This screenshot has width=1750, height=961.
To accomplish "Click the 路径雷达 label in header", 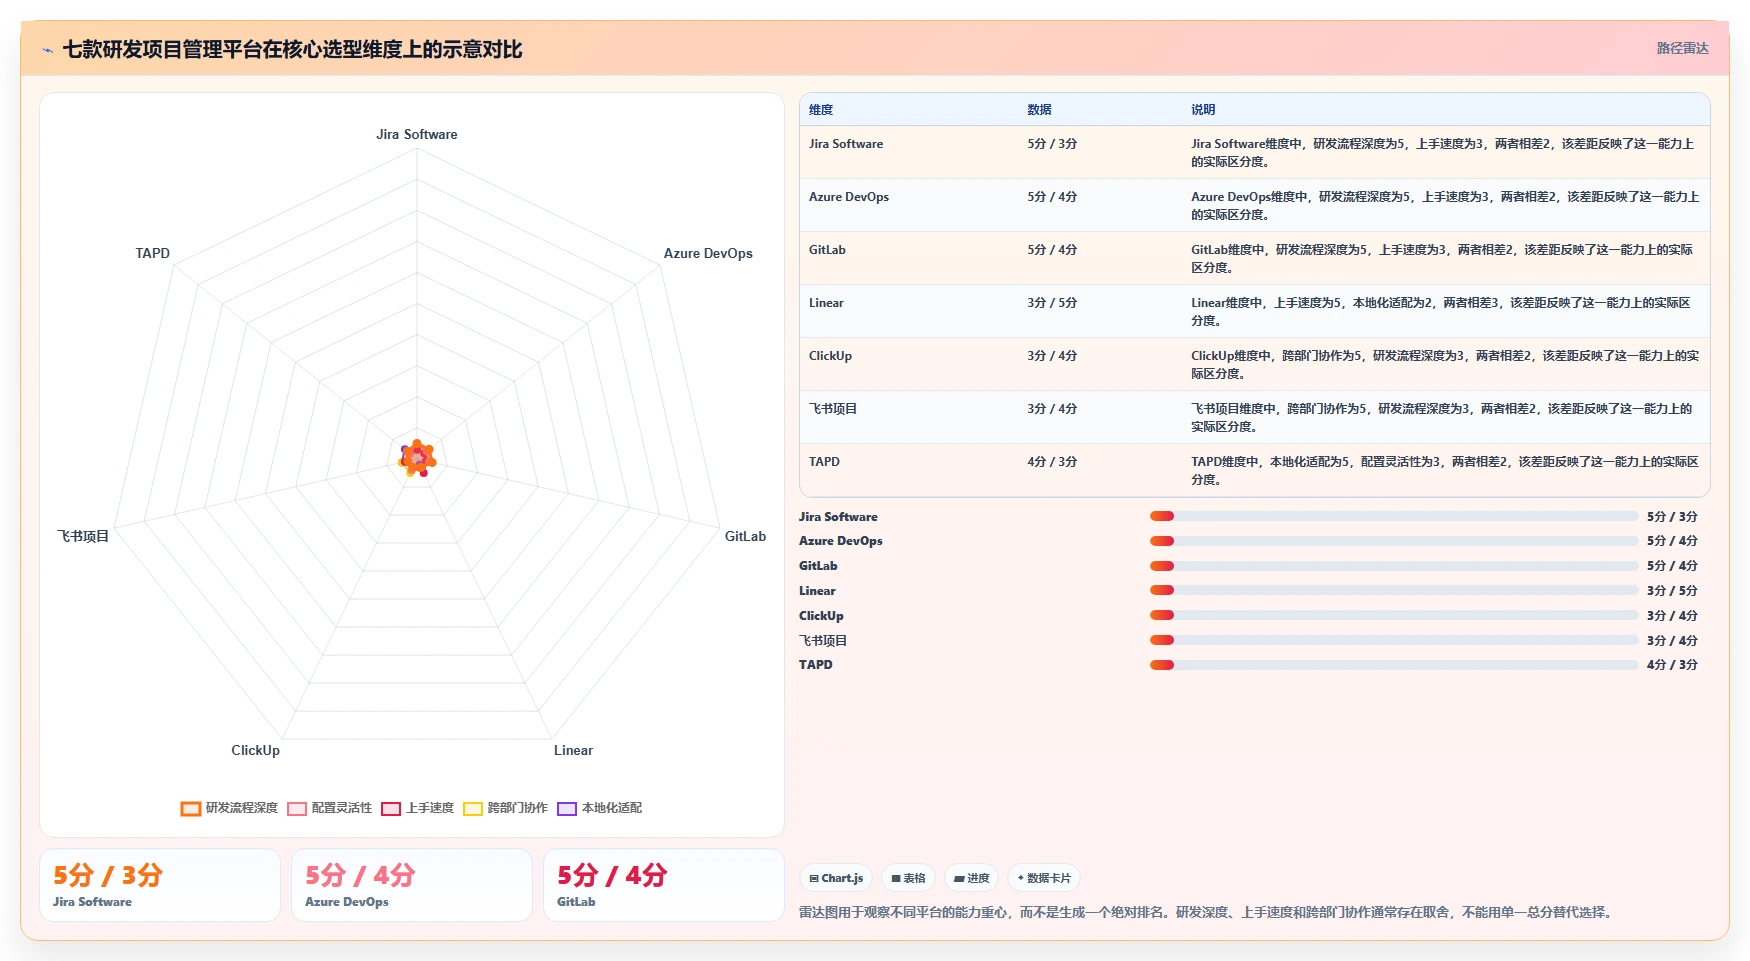I will point(1682,48).
